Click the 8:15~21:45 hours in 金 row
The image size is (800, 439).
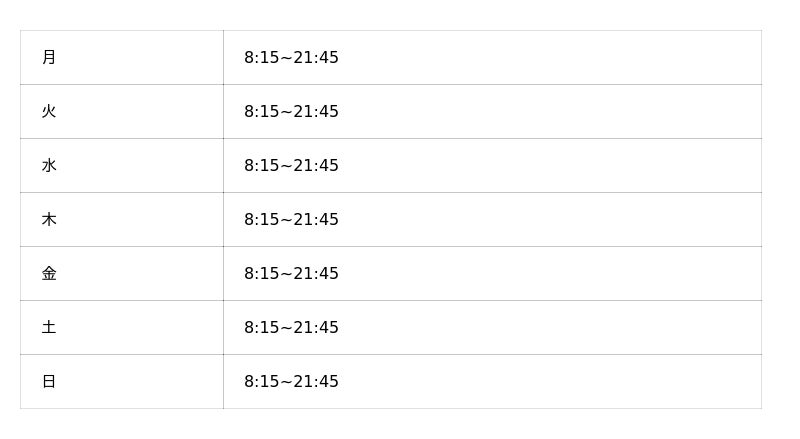(291, 274)
